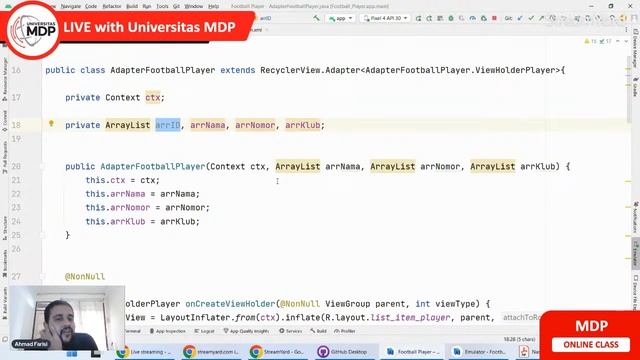This screenshot has width=640, height=360.
Task: Click the Git show history clock icon
Action: tap(553, 18)
